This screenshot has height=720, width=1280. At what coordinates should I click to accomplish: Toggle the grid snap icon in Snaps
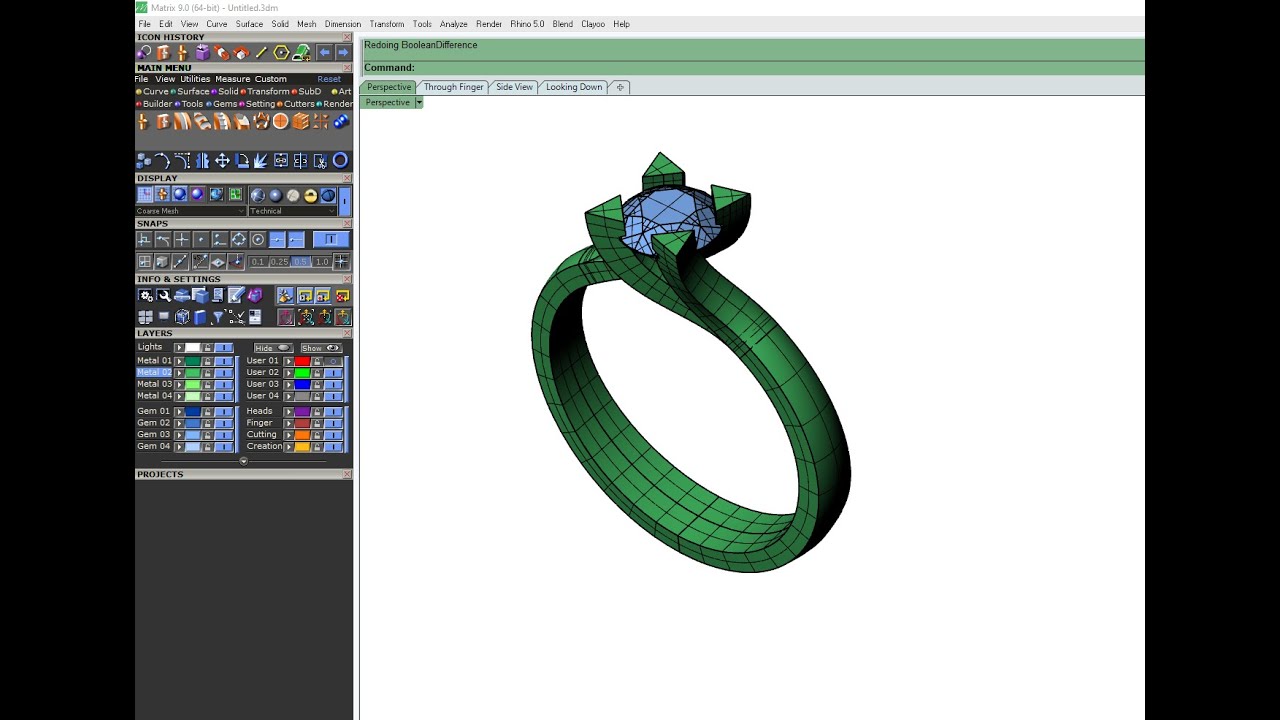[x=341, y=261]
